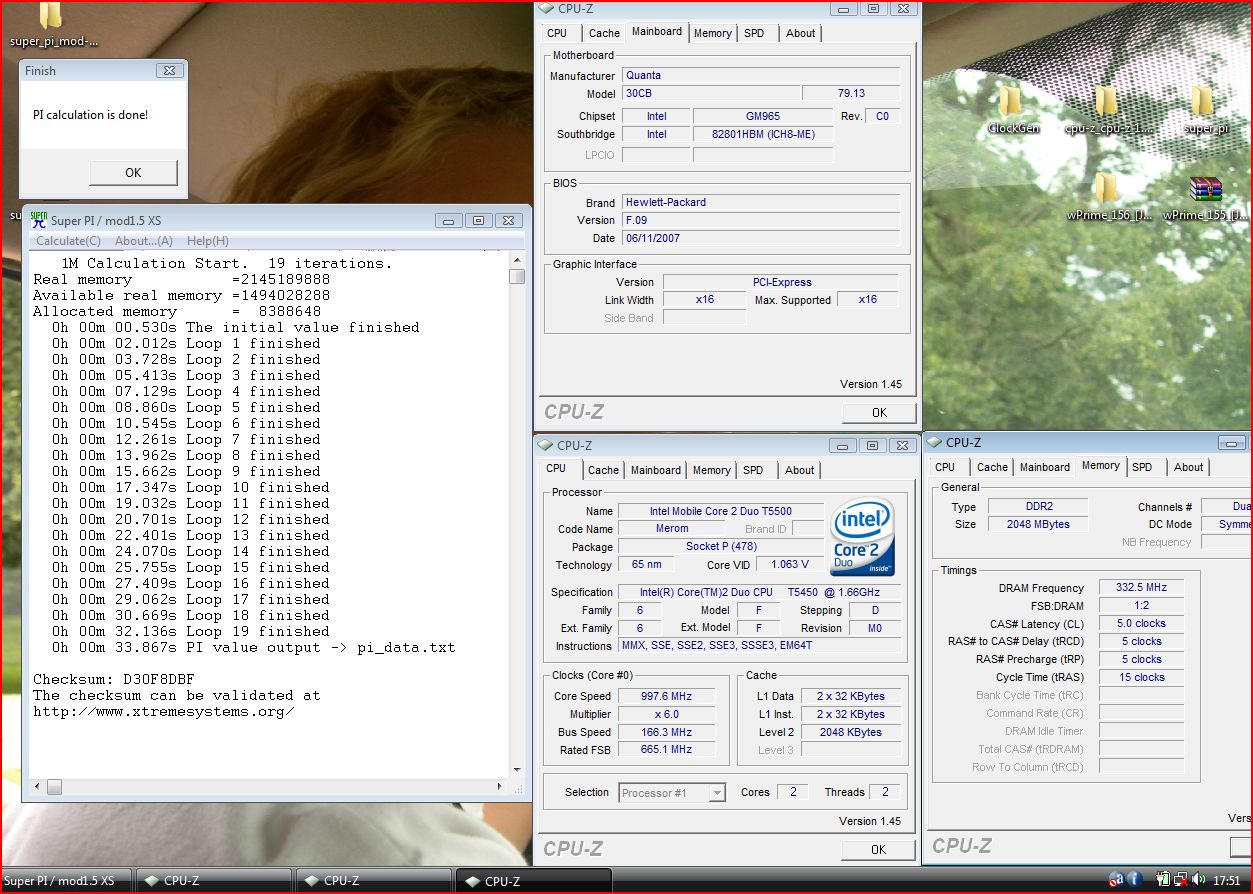Close the Finish dialog with its X button
This screenshot has height=894, width=1253.
click(169, 71)
